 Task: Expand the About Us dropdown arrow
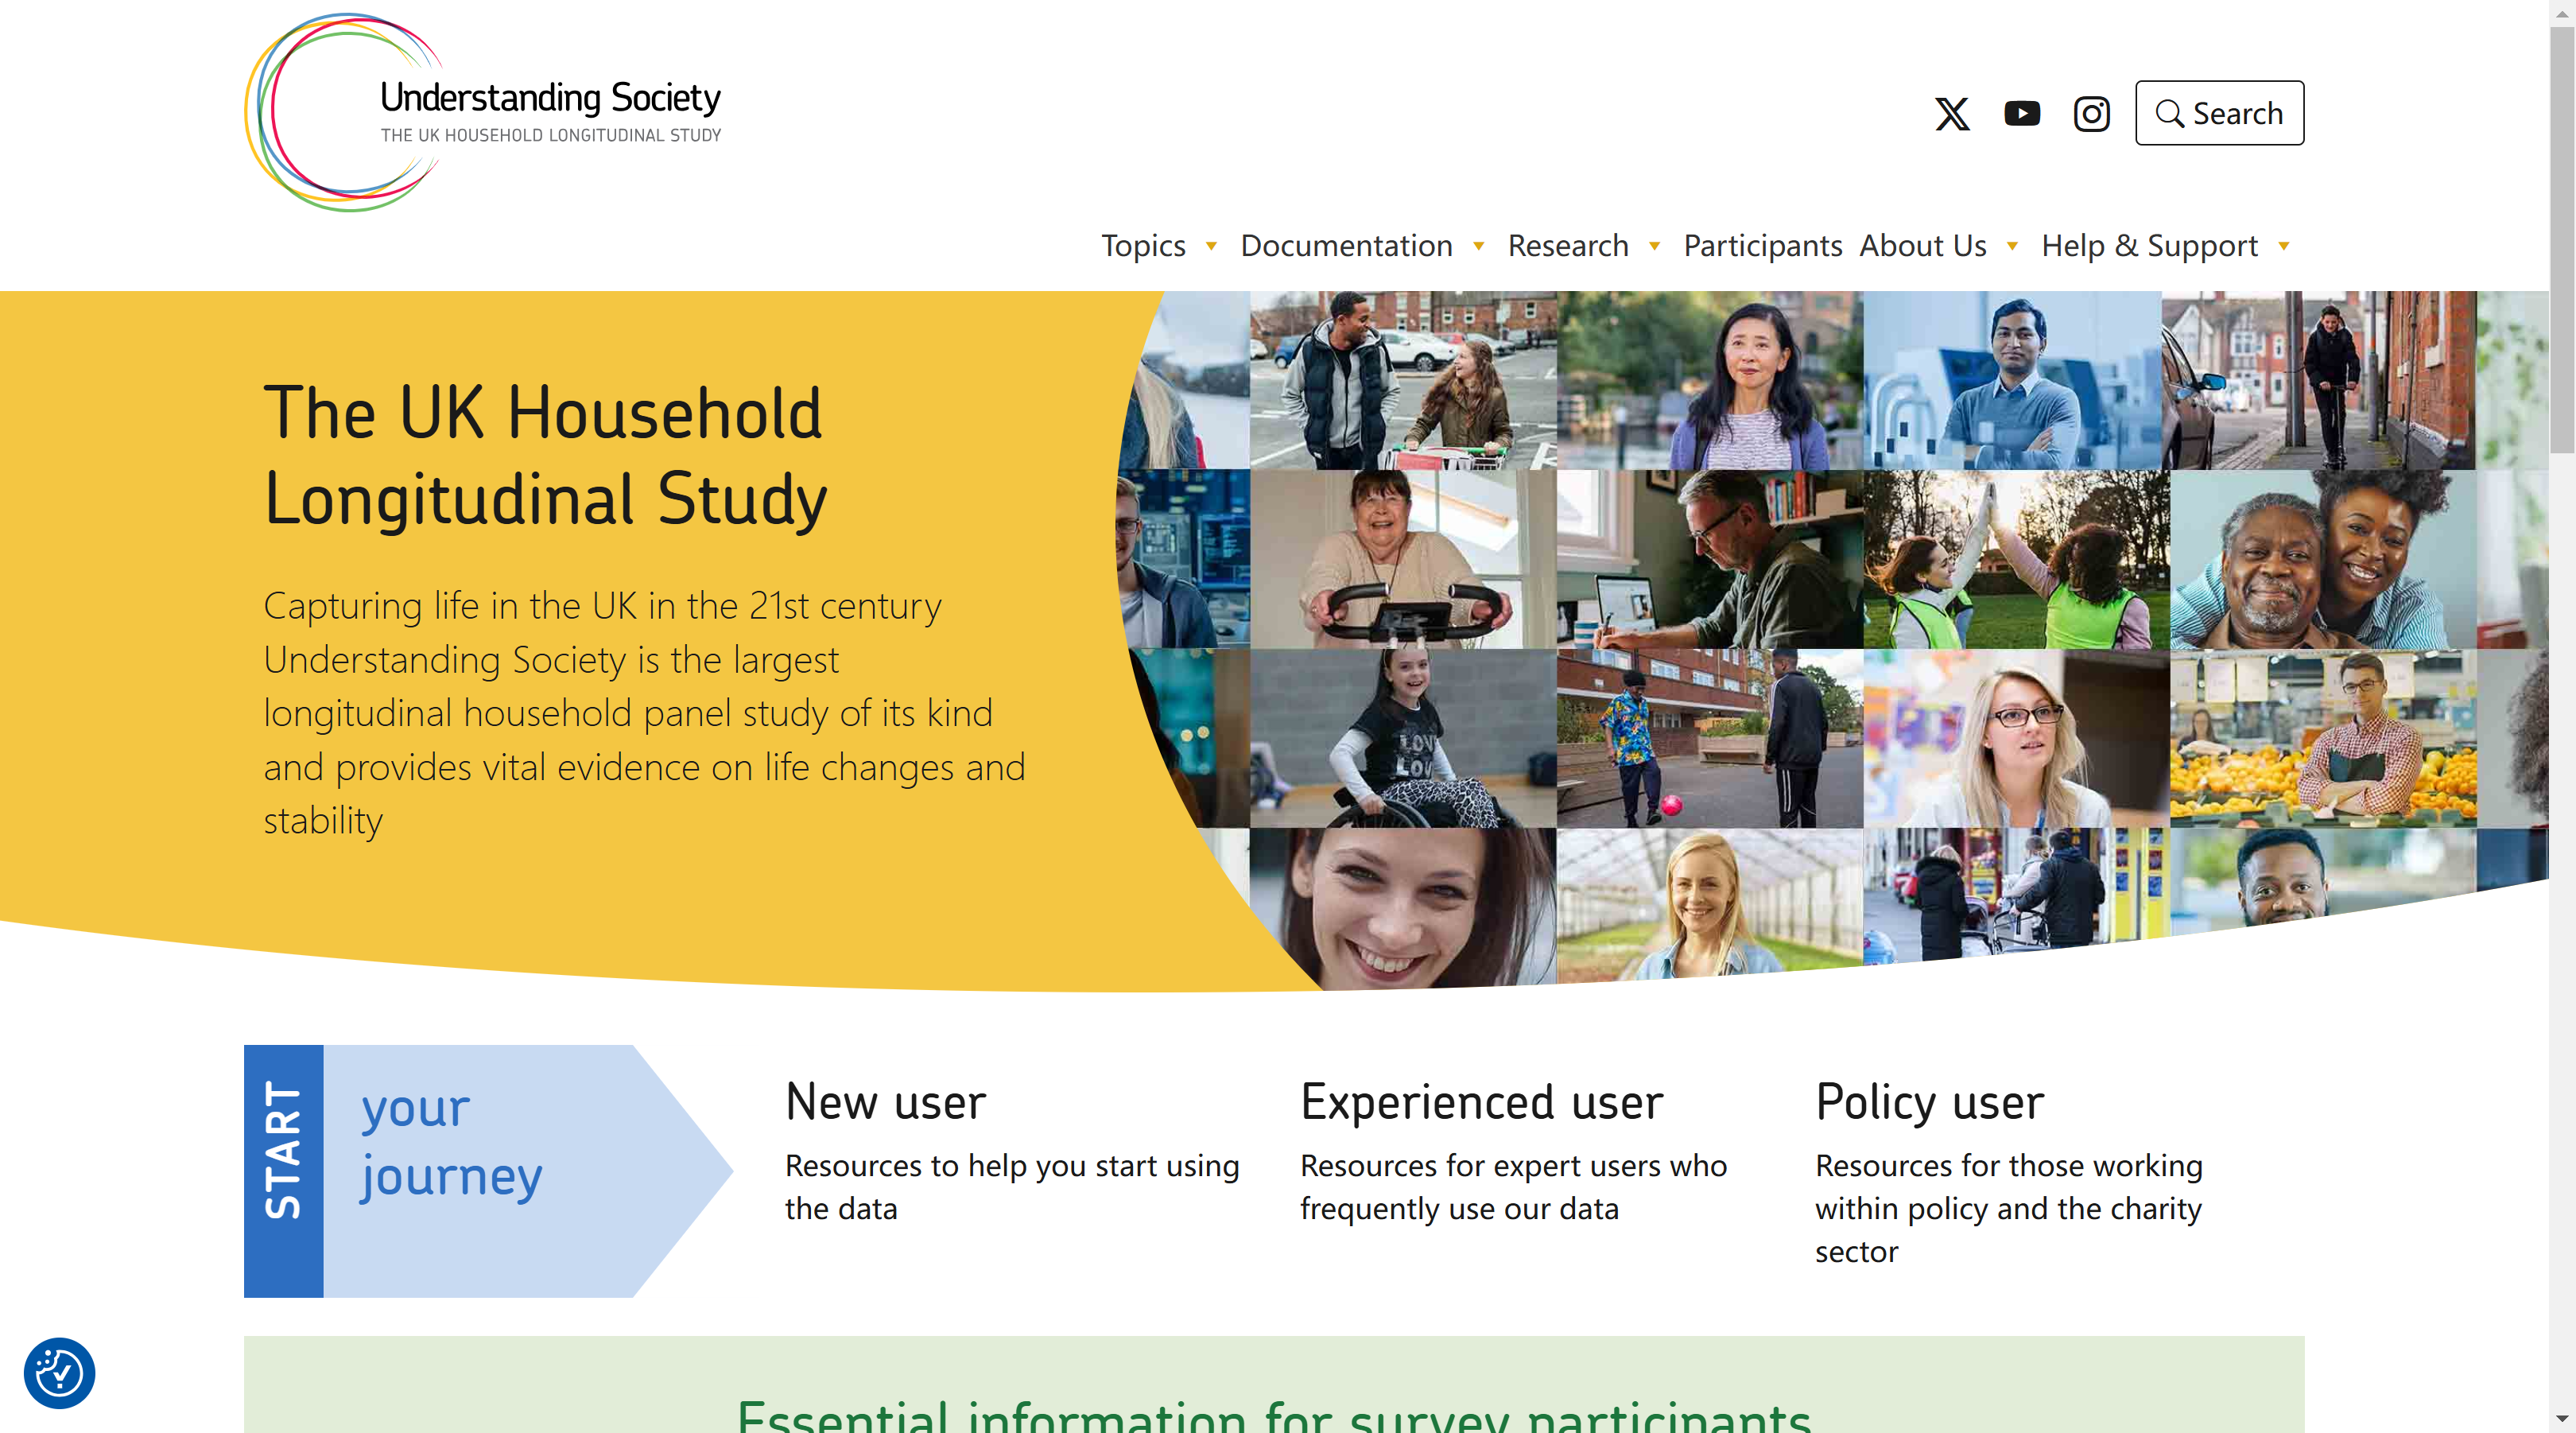tap(2012, 246)
